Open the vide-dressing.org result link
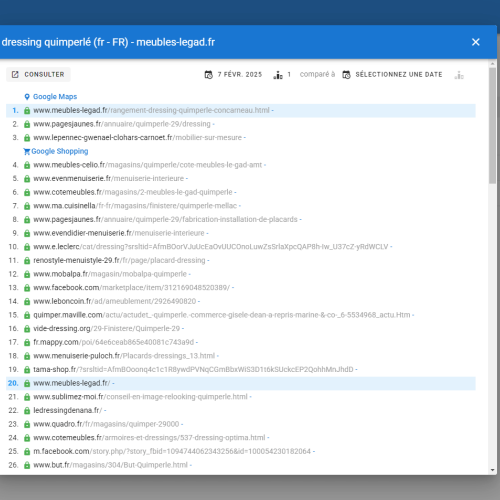 click(x=106, y=329)
